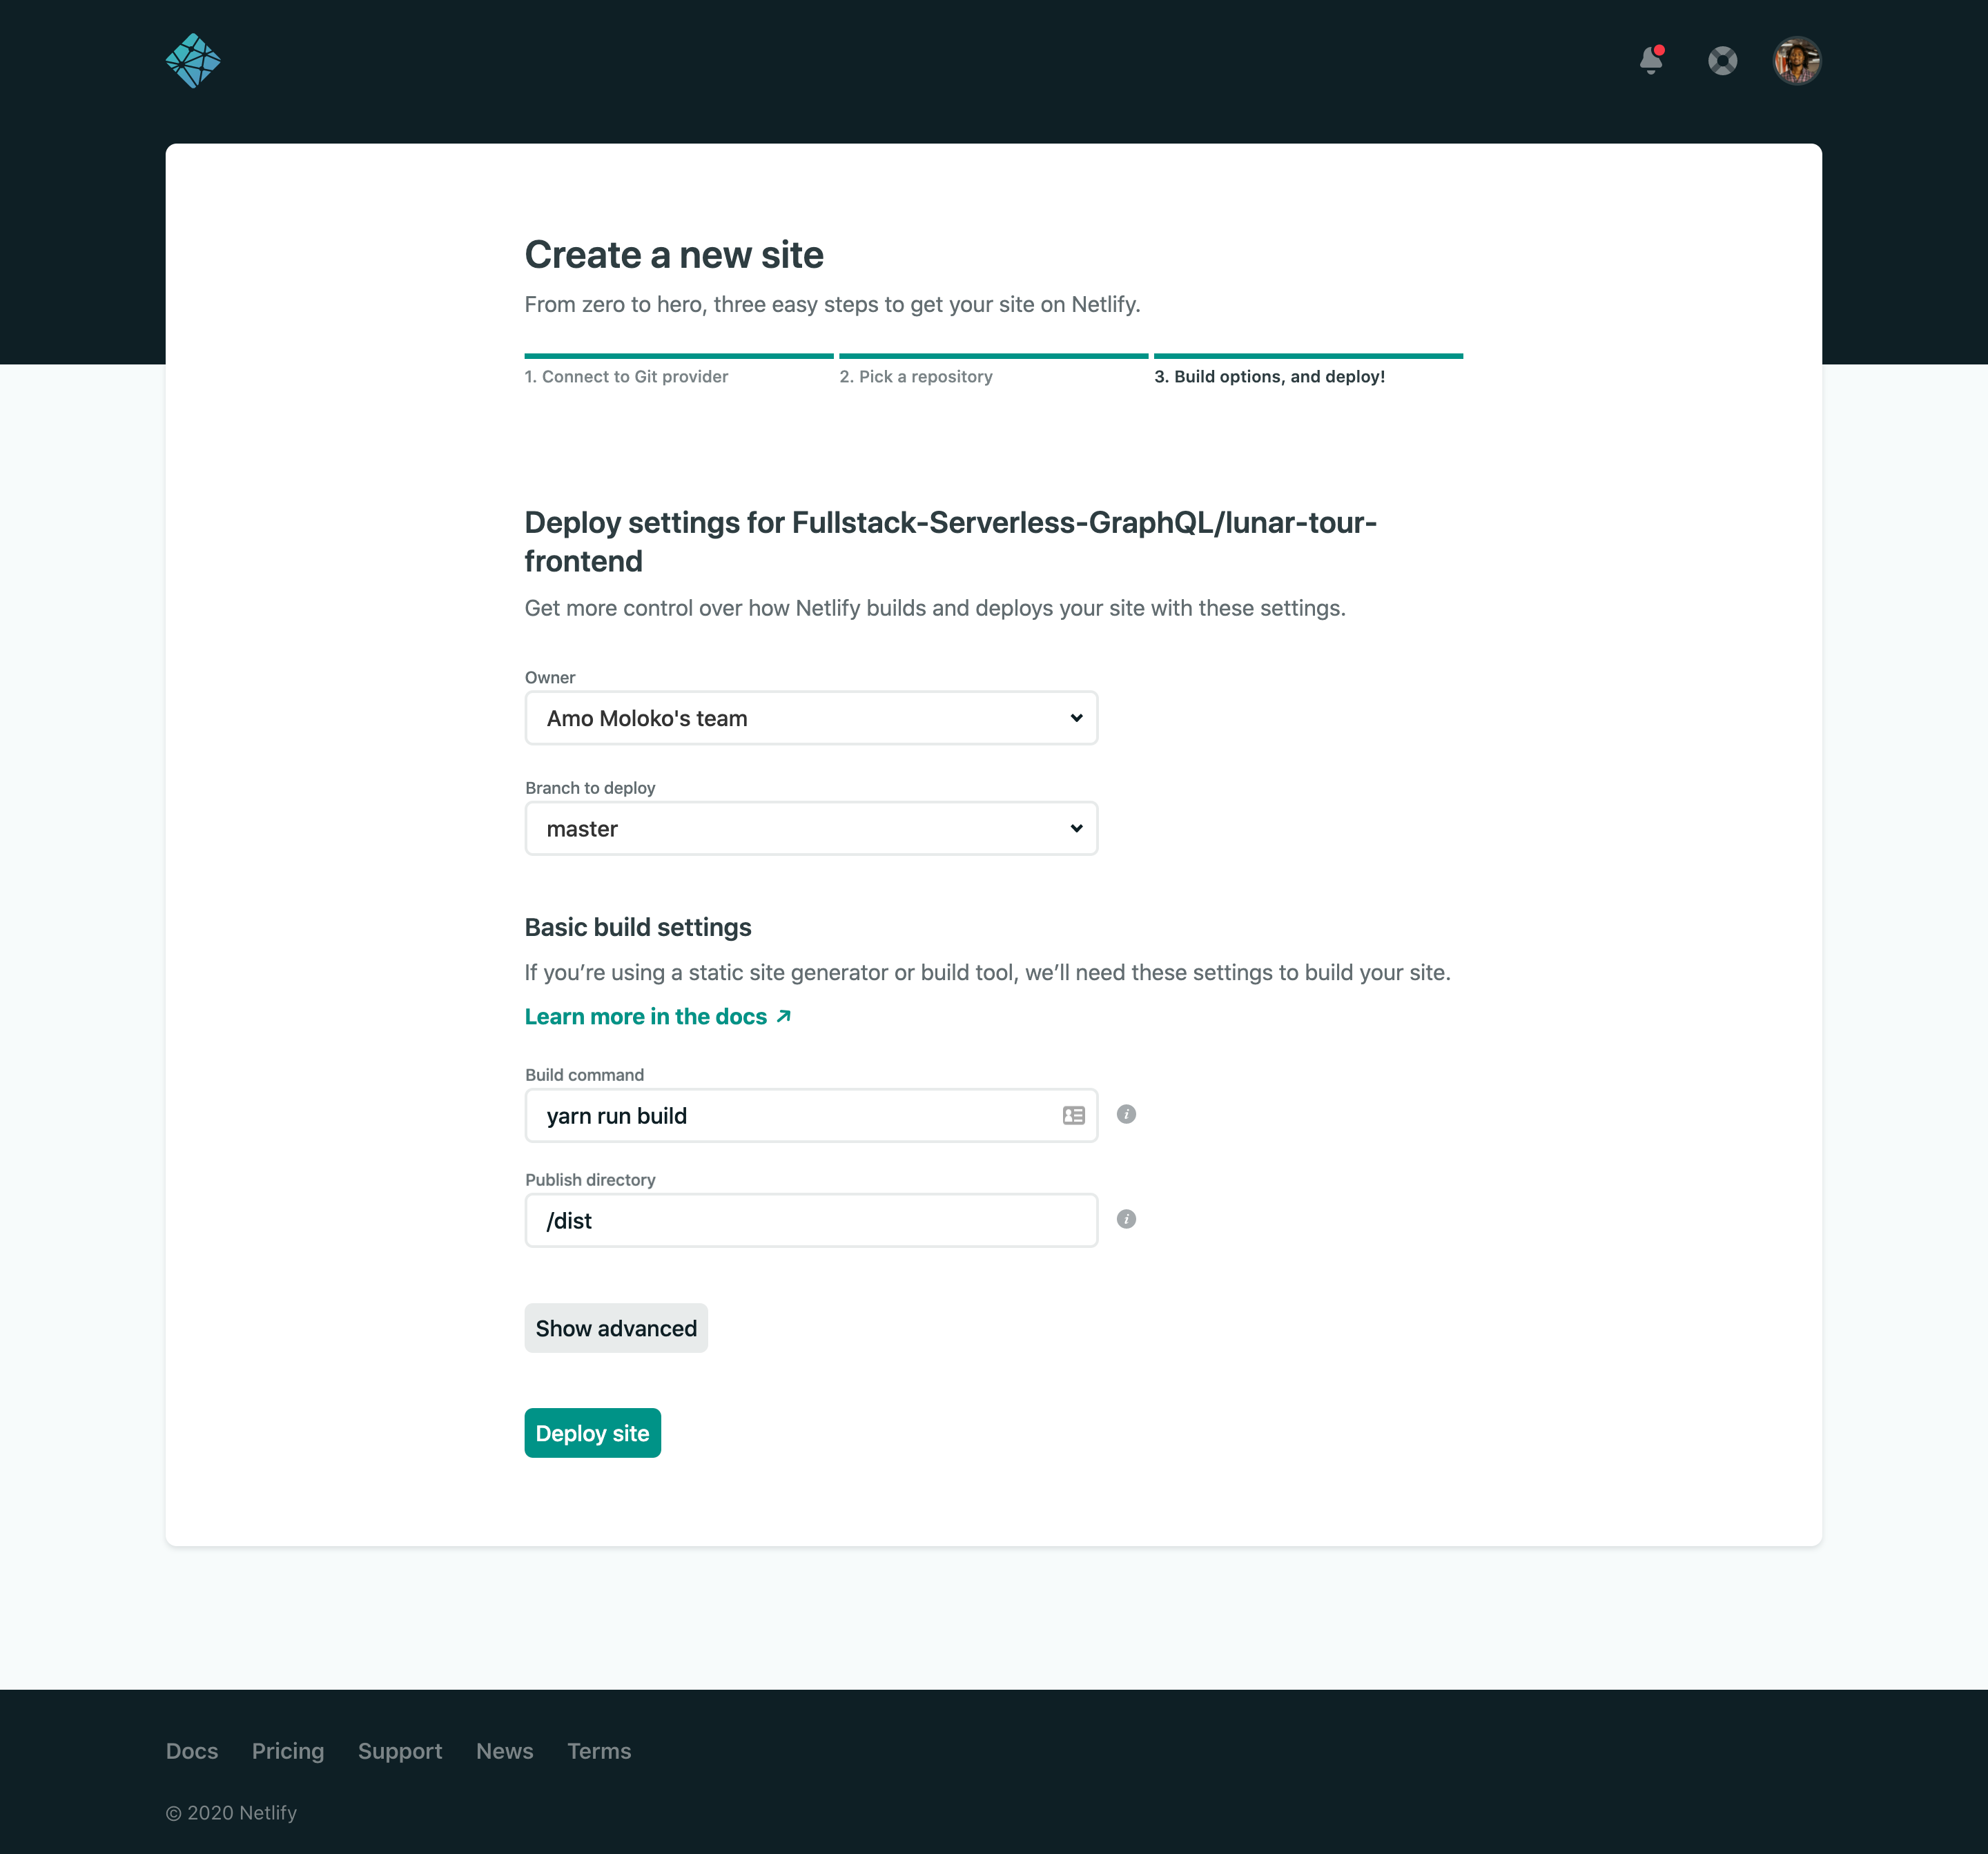Open the Terms footer link
Screen dimensions: 1988x1854
point(599,1751)
